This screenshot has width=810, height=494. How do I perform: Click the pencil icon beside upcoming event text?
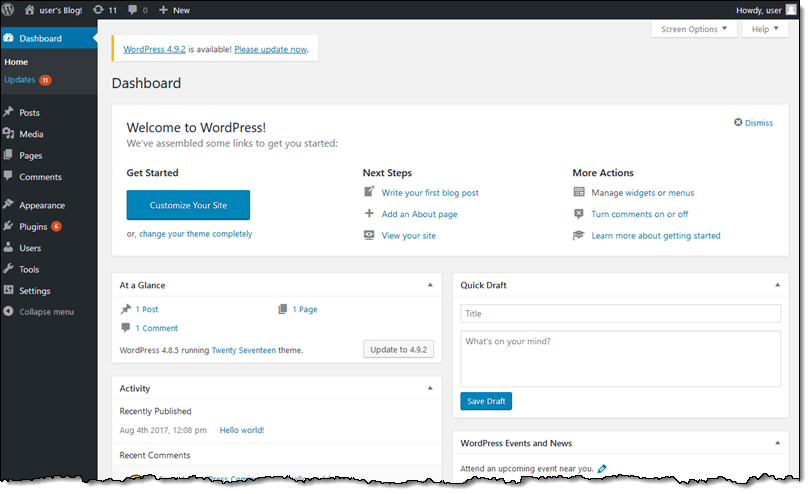(602, 468)
